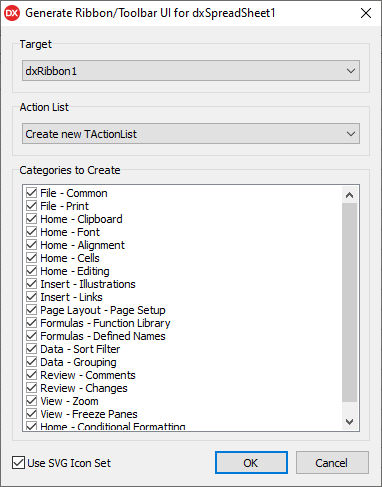Open the Target dxRibbon1 dropdown

coord(191,71)
